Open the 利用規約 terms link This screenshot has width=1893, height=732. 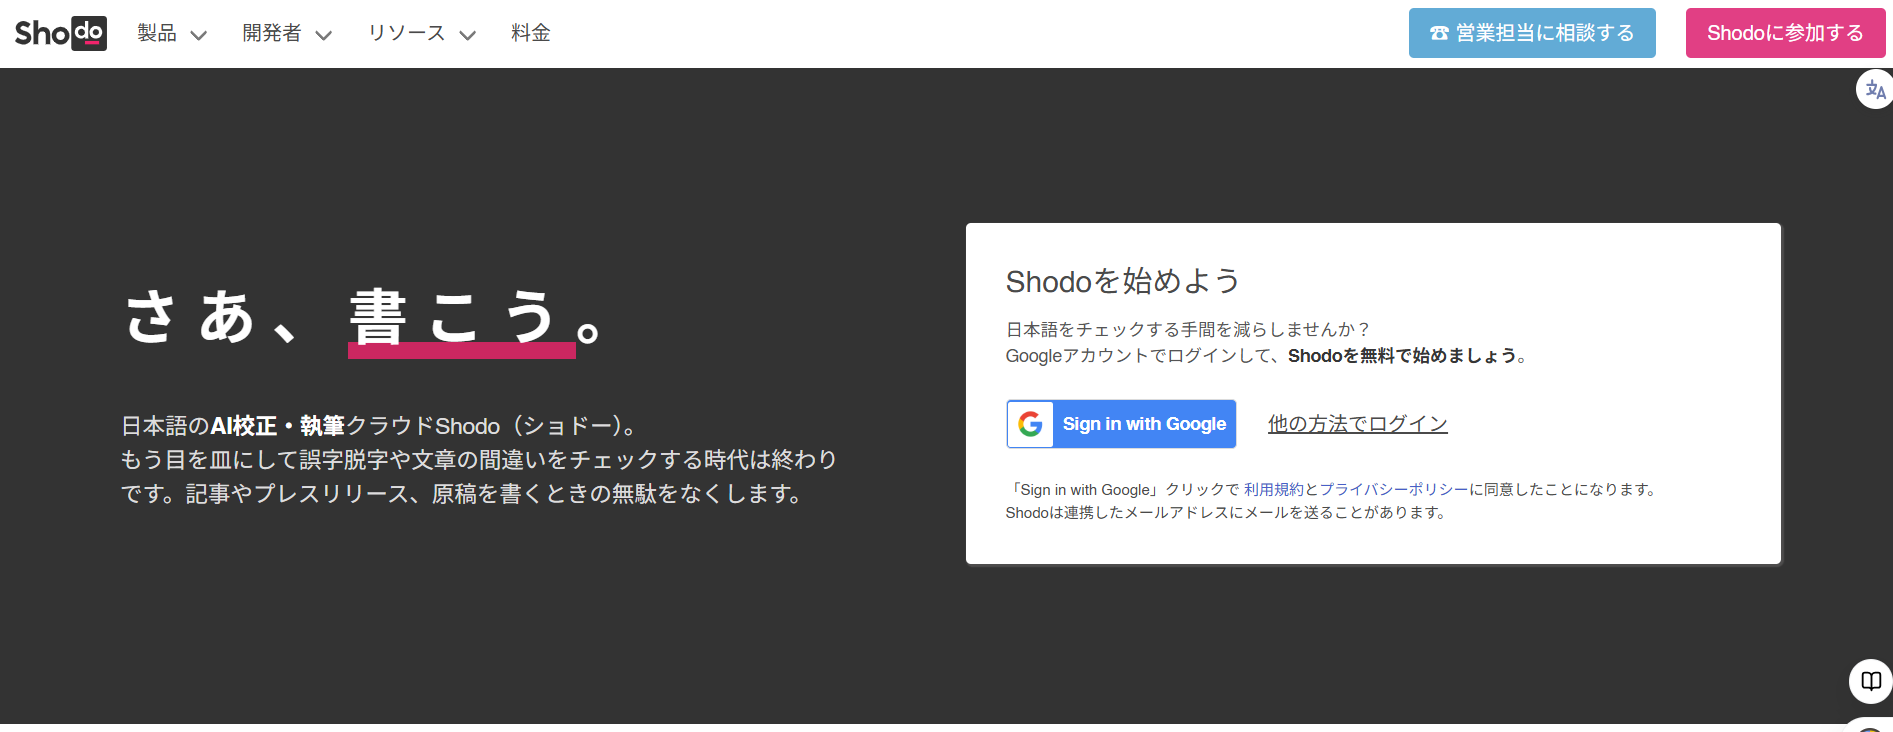tap(1273, 490)
